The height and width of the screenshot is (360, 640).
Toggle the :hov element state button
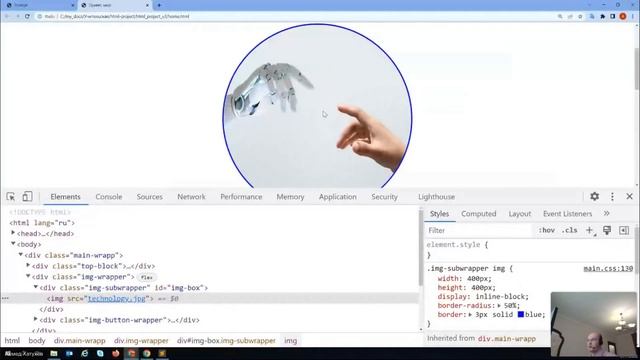546,230
